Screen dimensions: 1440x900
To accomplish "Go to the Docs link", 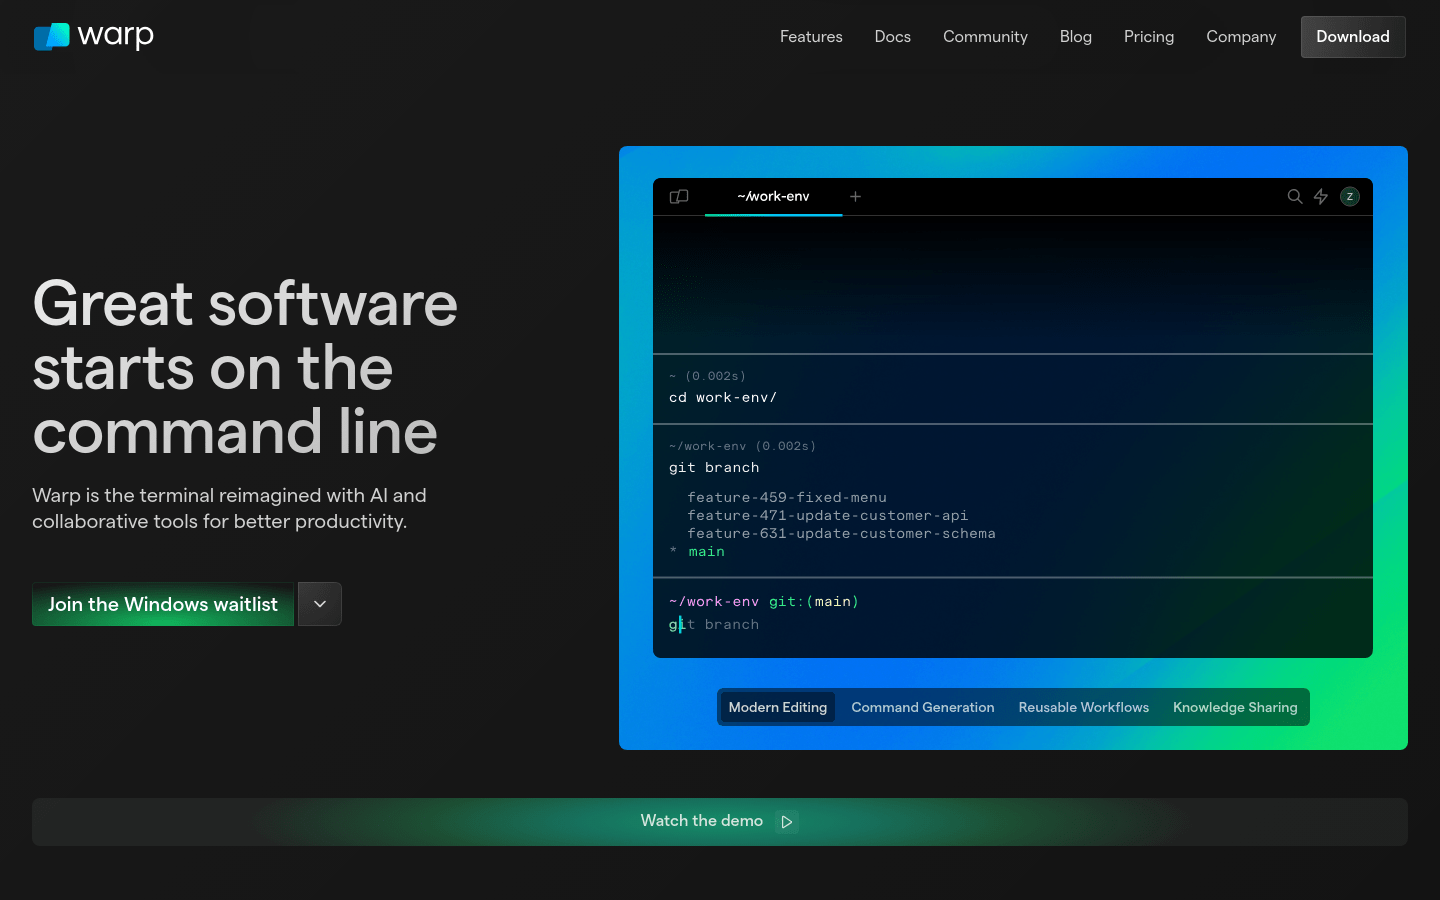I will pos(893,37).
